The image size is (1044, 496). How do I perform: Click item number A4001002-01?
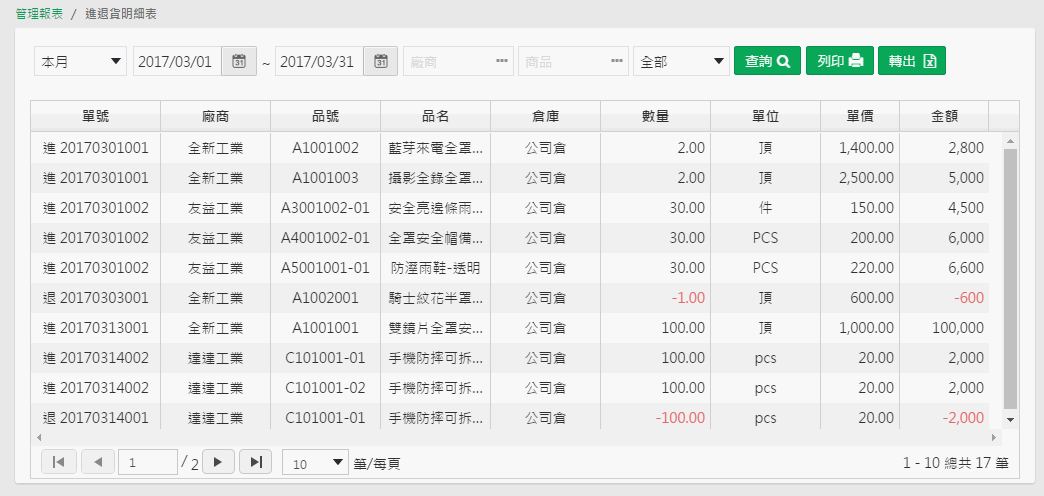pyautogui.click(x=326, y=238)
